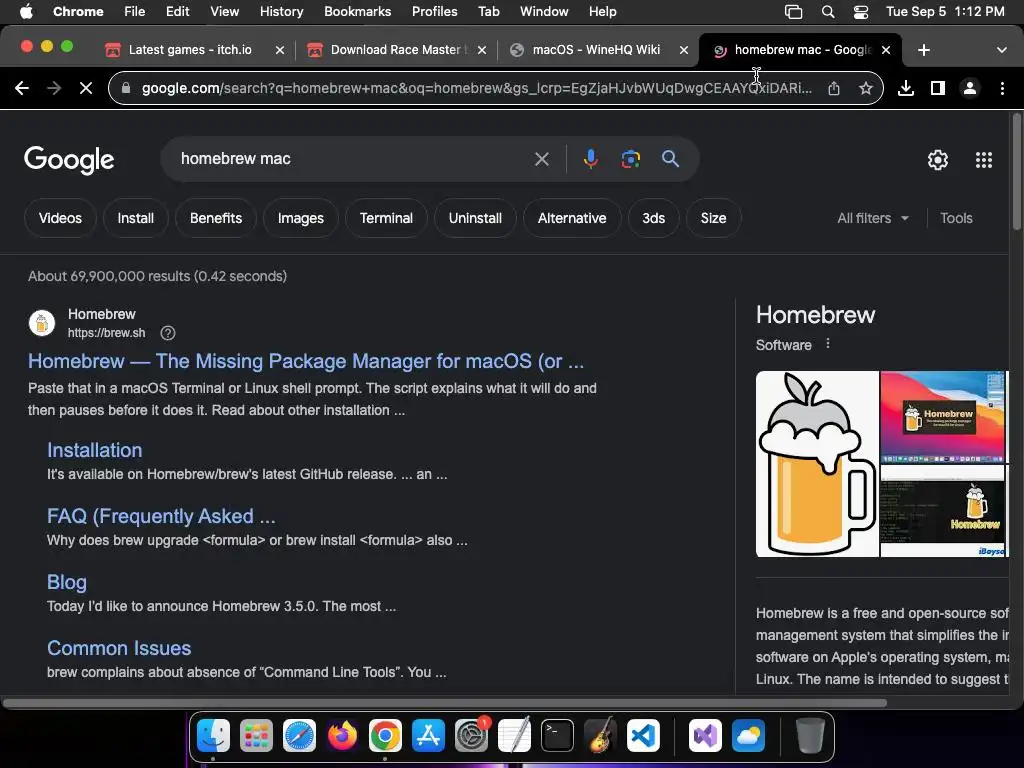This screenshot has width=1024, height=768.
Task: Open Terminal from the Dock
Action: tap(557, 736)
